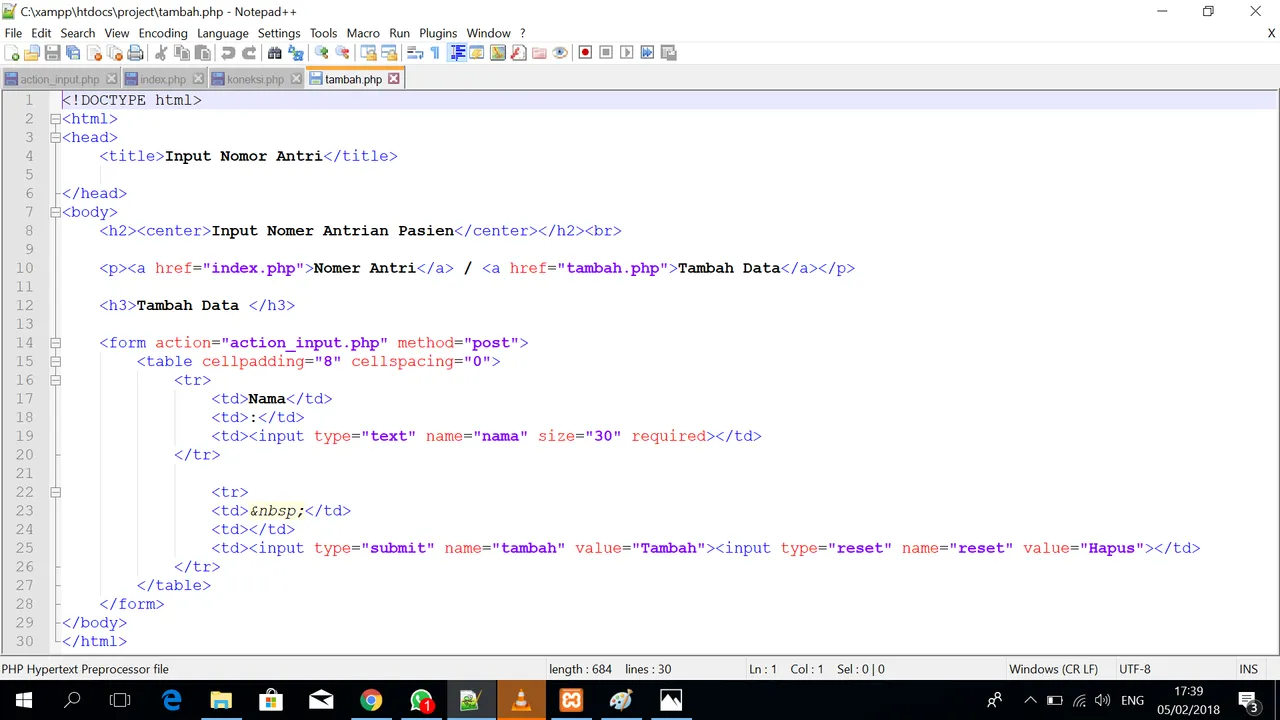Run macro multiple times icon
The width and height of the screenshot is (1280, 720).
pos(647,52)
